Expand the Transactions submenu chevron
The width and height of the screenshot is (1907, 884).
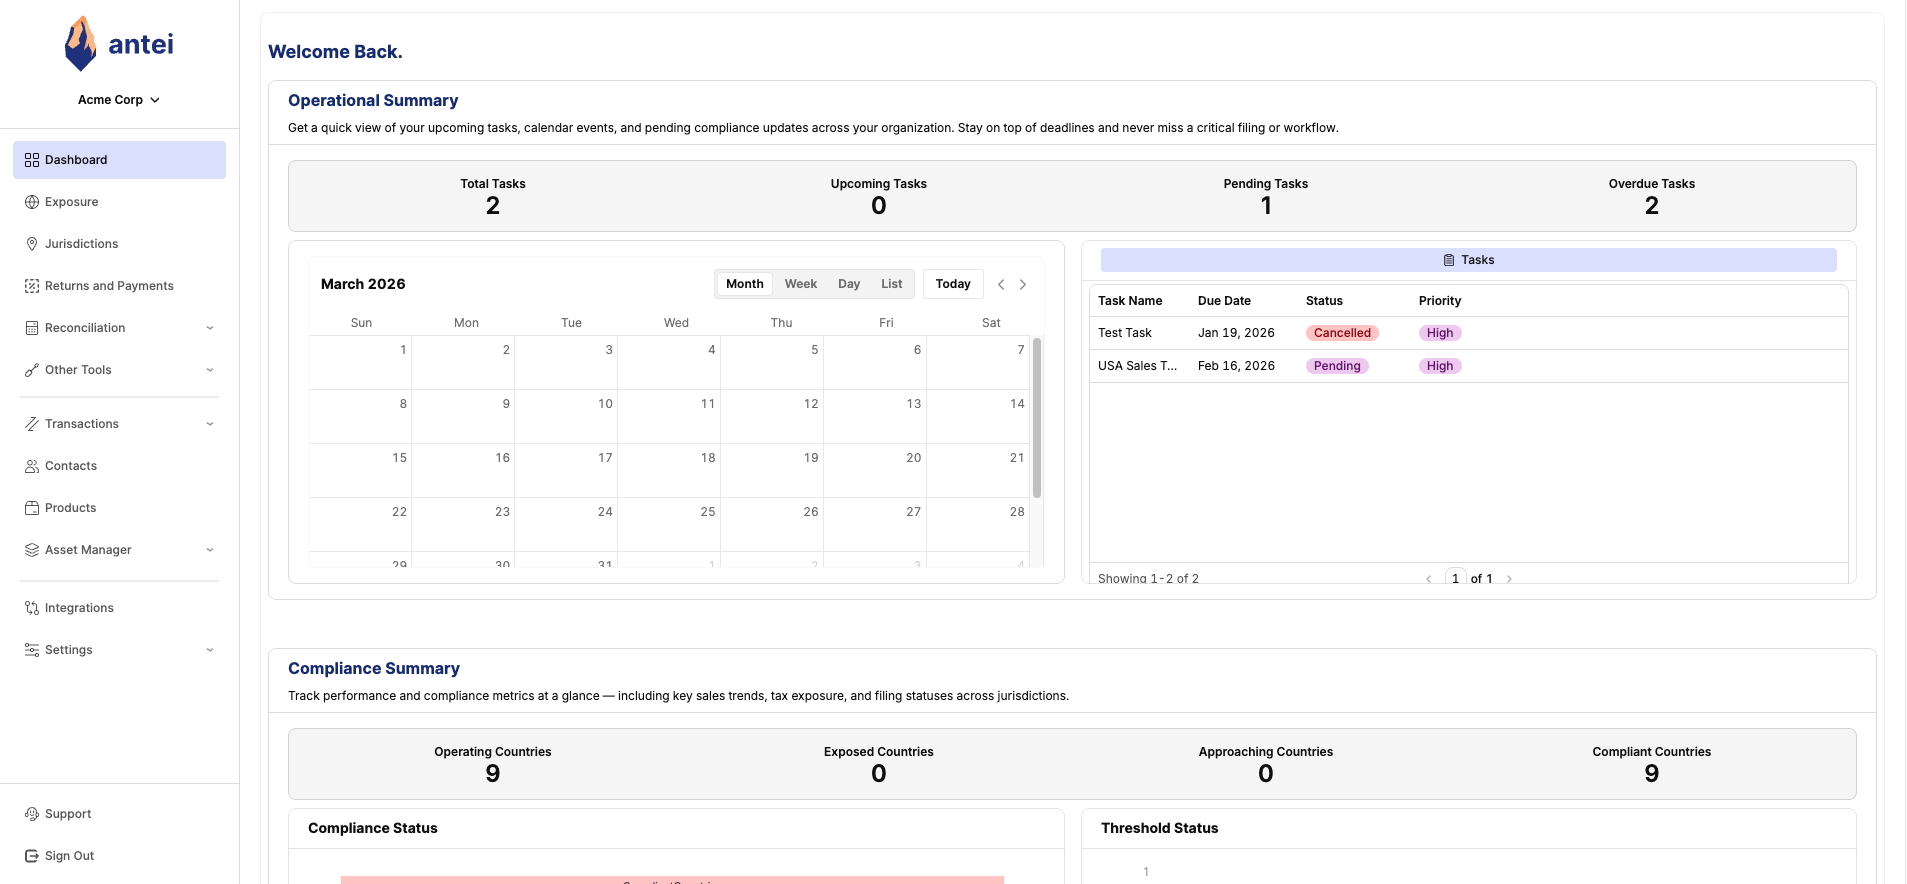(x=210, y=424)
